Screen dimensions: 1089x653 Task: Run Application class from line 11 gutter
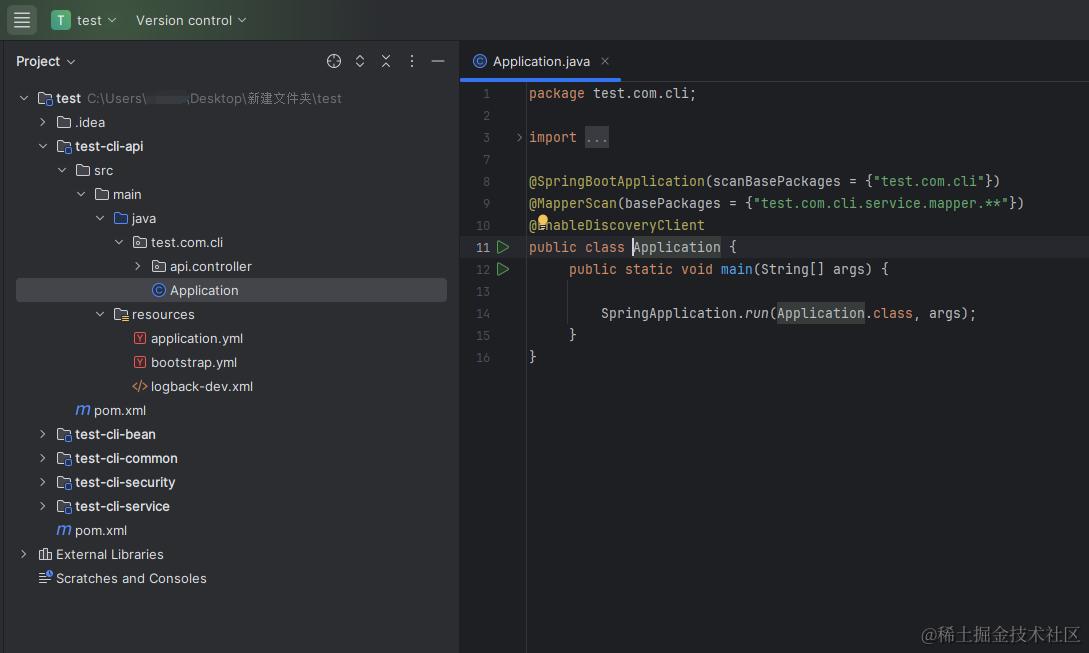click(503, 247)
